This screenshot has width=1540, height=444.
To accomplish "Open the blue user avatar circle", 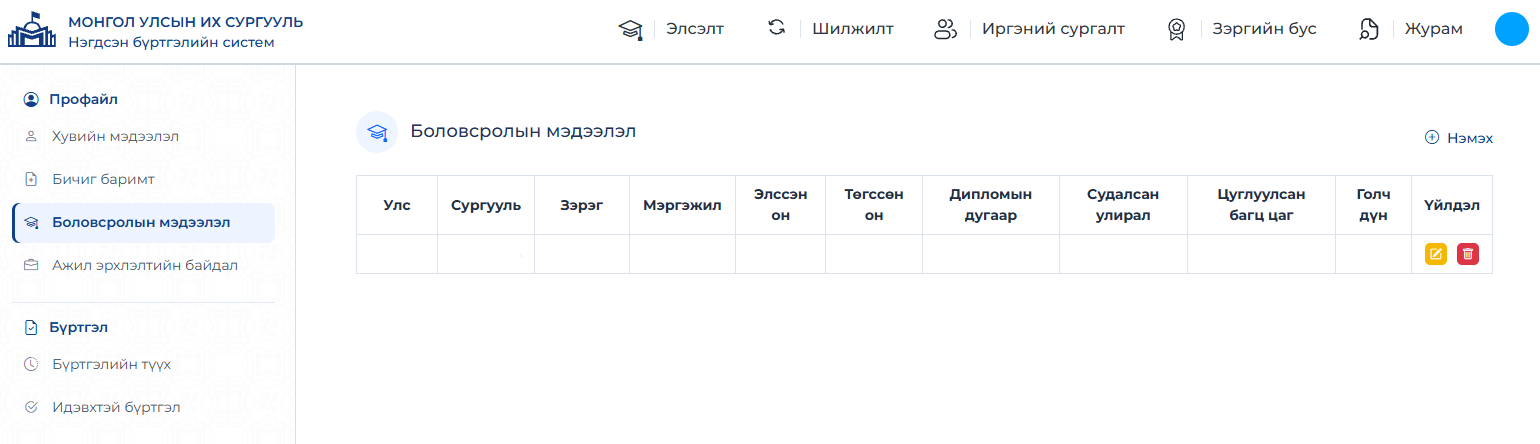I will [x=1511, y=30].
